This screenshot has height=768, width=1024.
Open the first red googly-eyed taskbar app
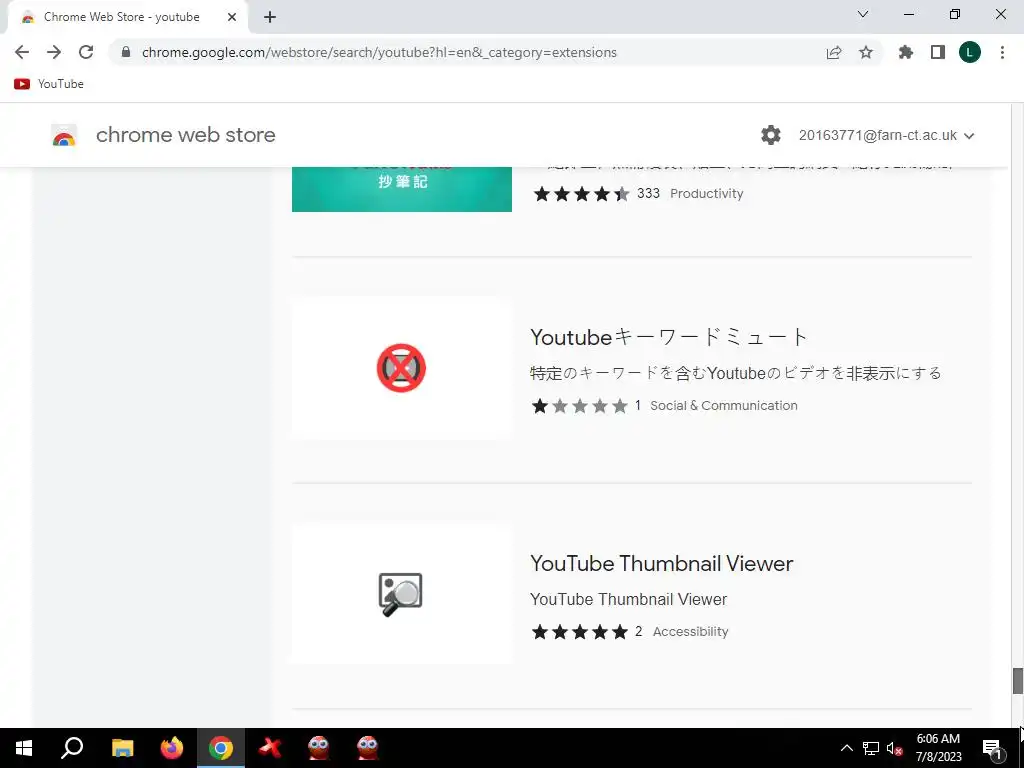point(319,748)
